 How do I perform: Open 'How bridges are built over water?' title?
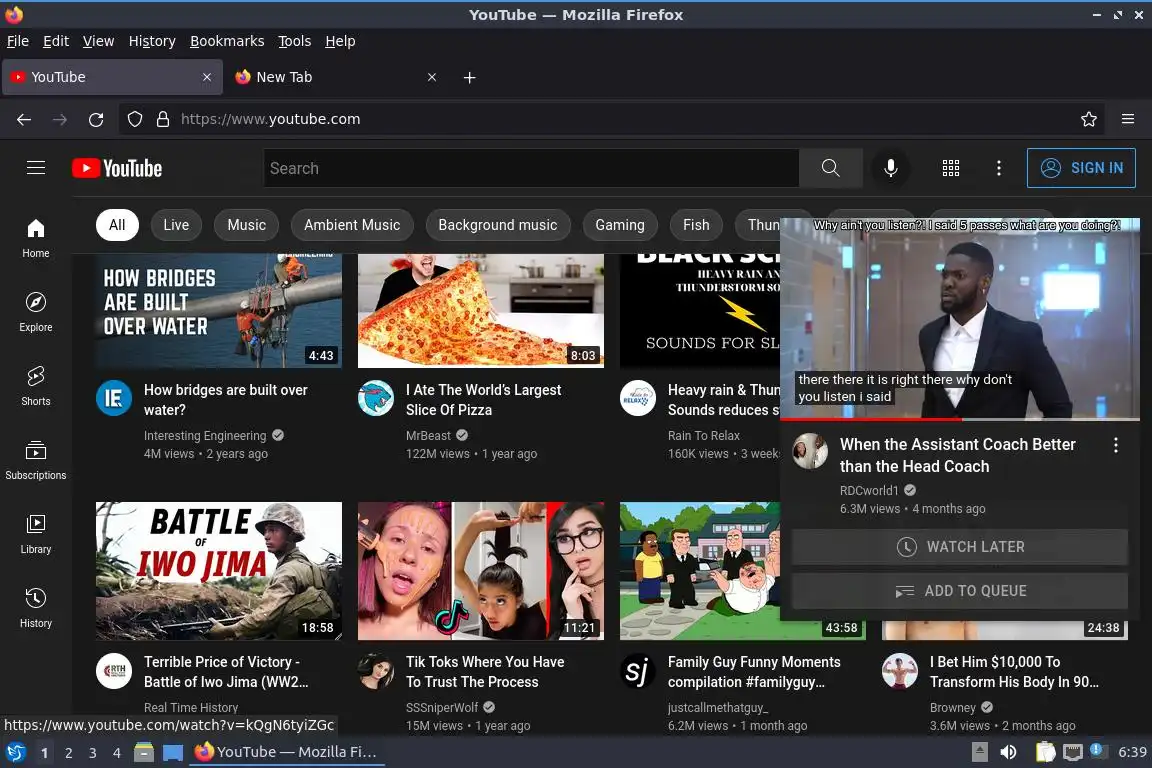[226, 400]
